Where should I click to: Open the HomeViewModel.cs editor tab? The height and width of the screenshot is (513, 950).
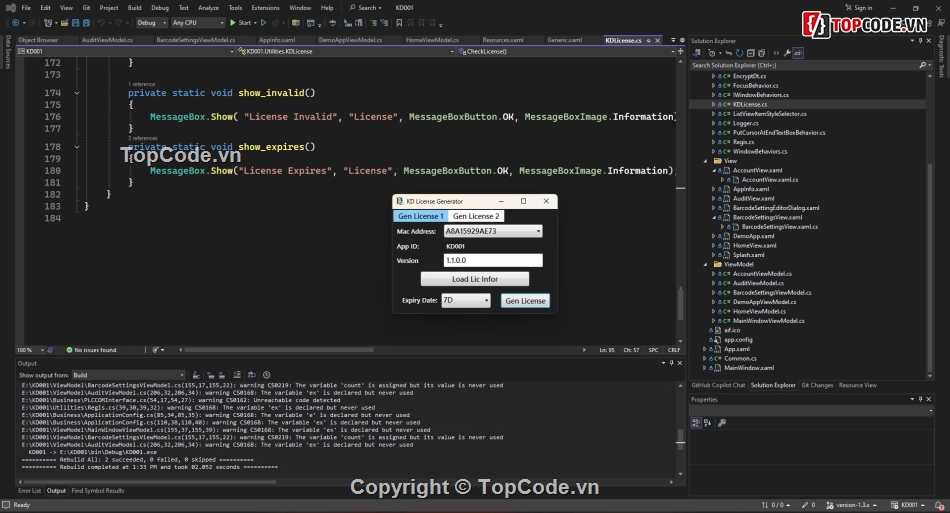[x=432, y=40]
